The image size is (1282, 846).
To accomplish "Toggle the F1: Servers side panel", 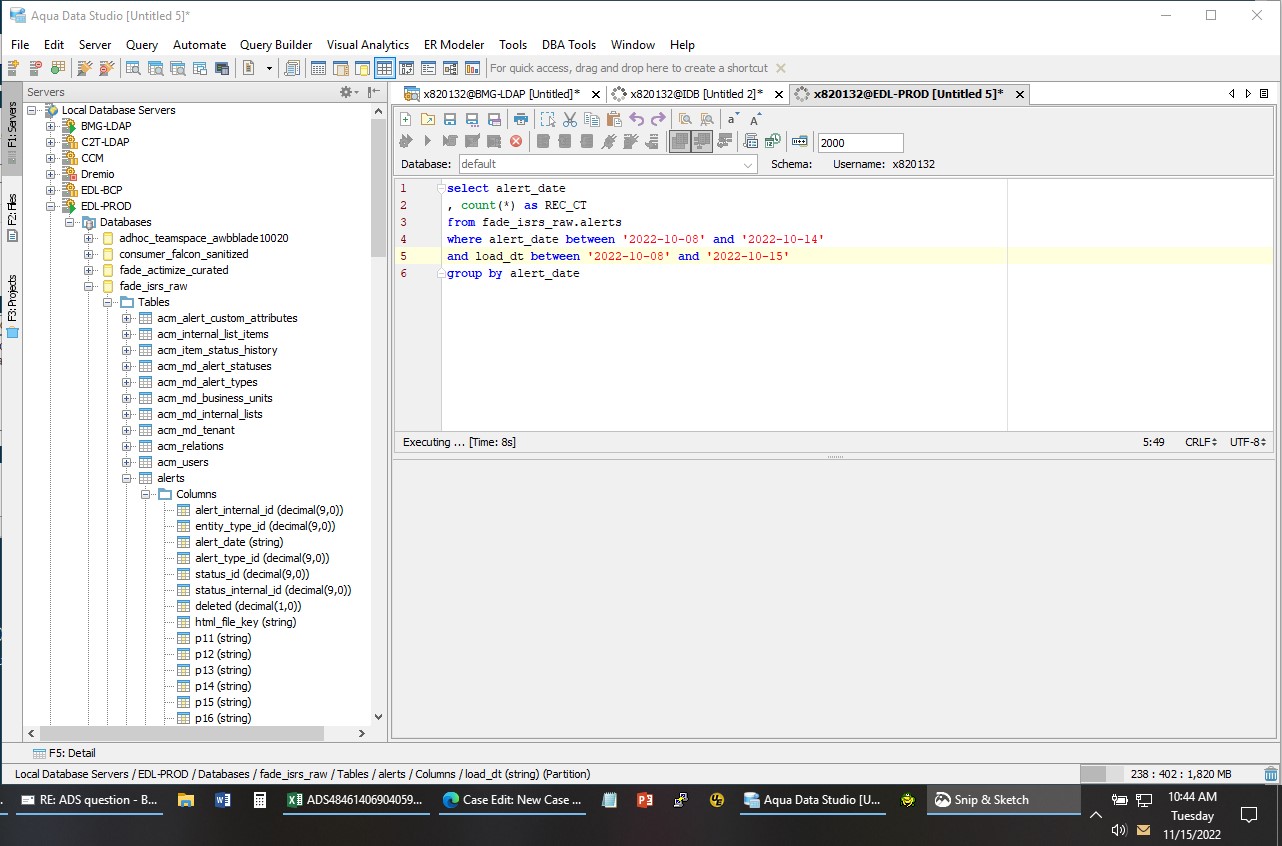I will [x=12, y=125].
